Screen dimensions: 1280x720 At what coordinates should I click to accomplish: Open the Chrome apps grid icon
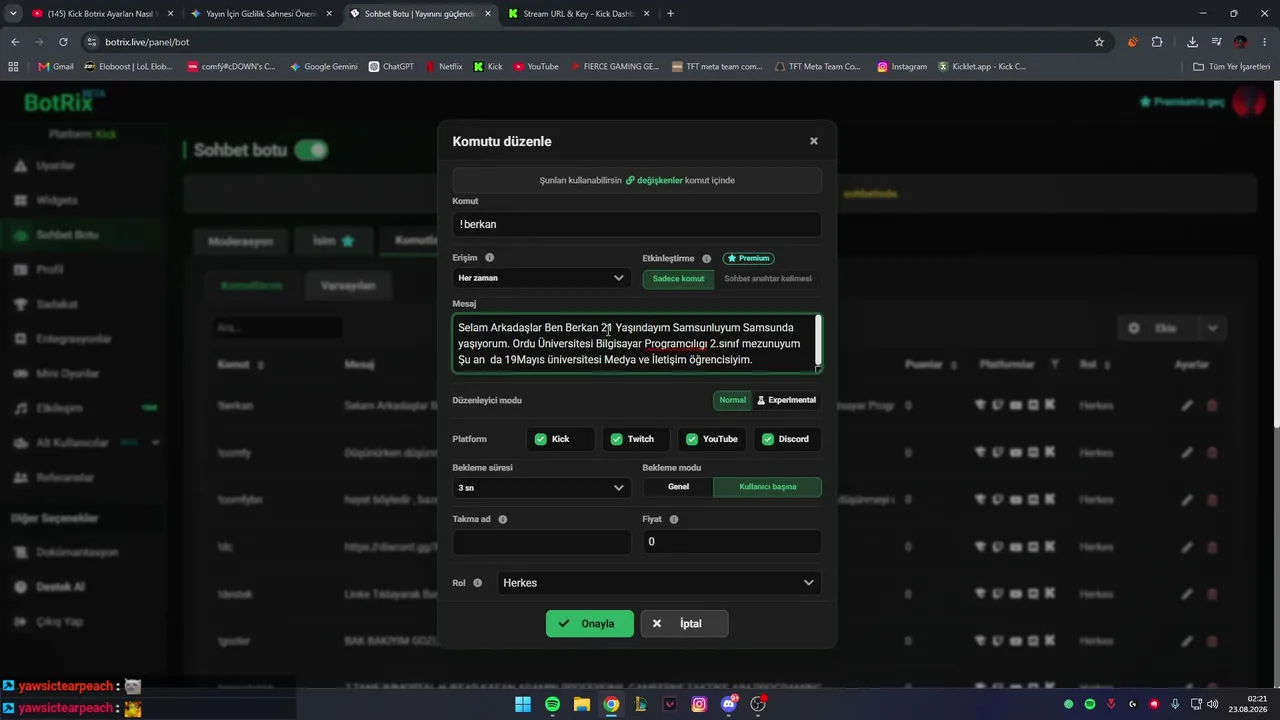pos(13,67)
